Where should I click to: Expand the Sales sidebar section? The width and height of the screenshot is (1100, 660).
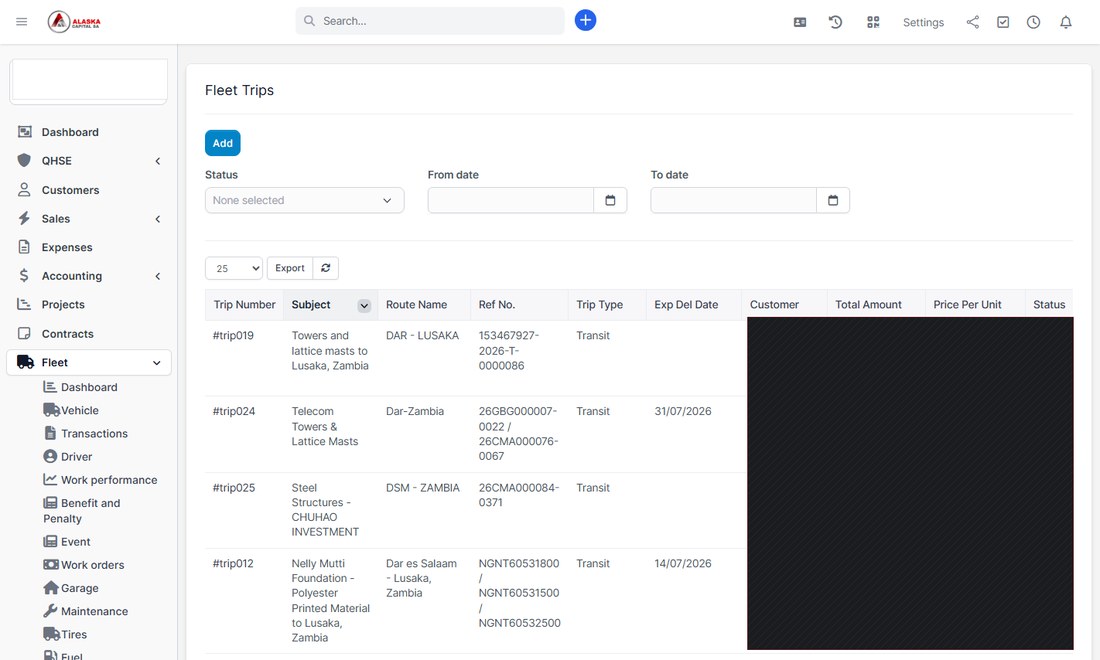point(88,219)
